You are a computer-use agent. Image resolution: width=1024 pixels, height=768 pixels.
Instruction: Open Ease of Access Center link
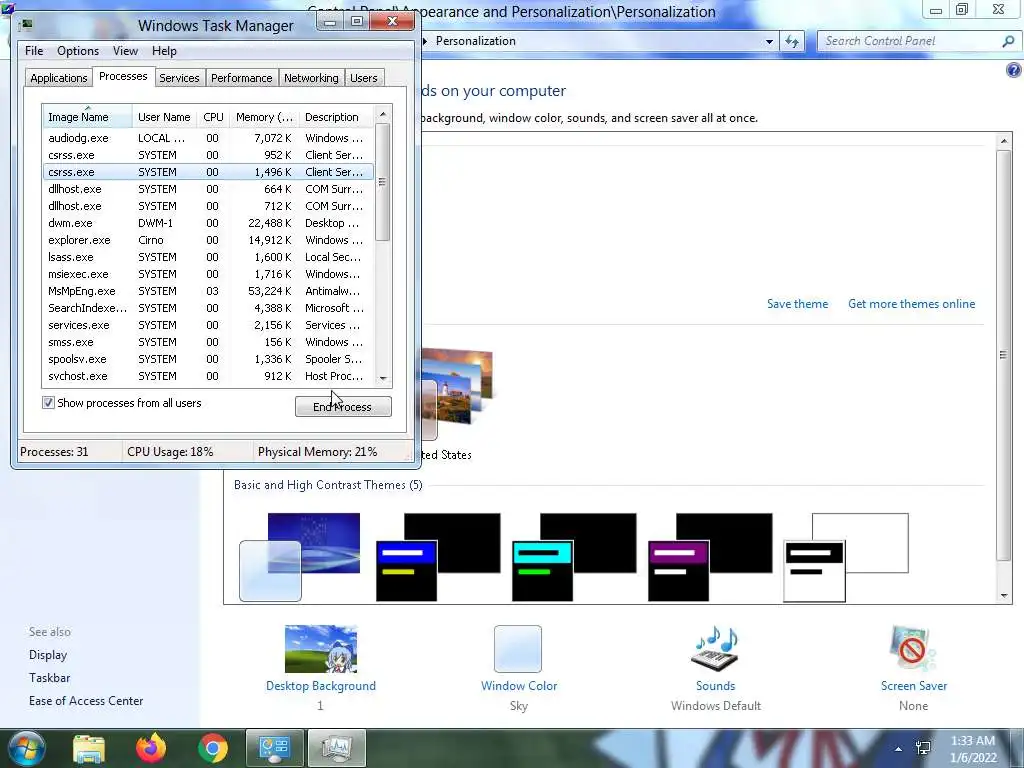pyautogui.click(x=86, y=701)
